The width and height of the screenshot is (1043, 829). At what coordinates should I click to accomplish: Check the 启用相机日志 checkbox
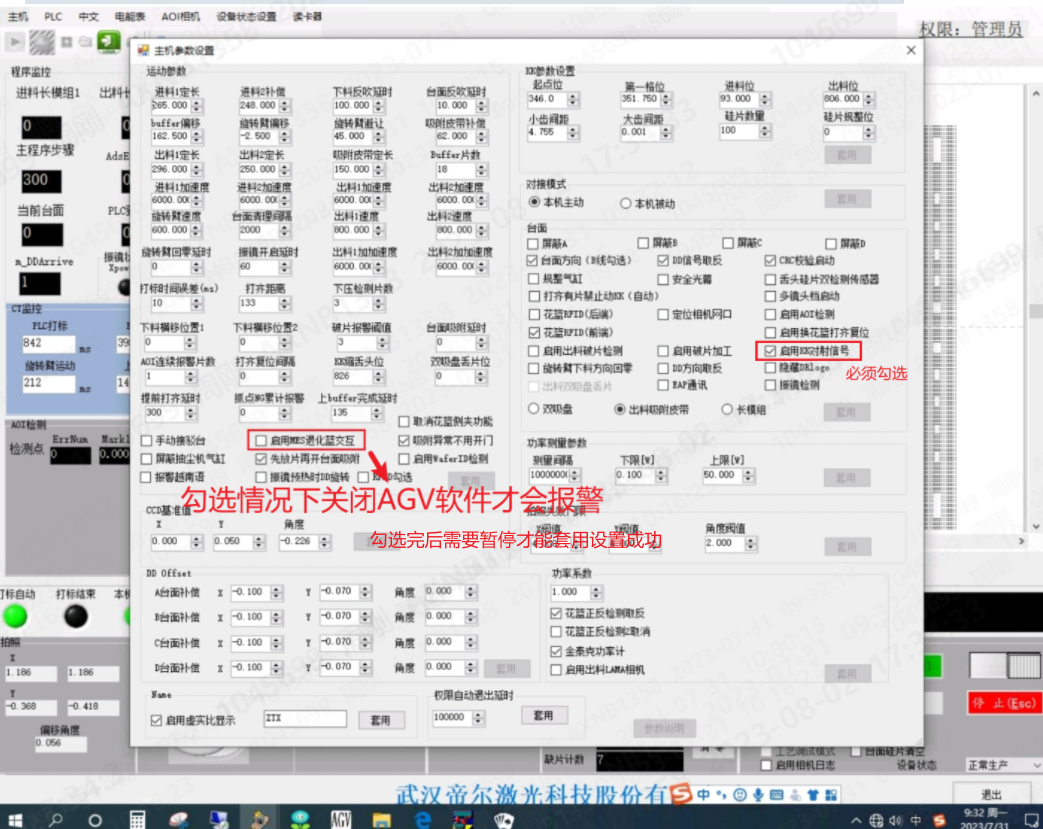766,766
